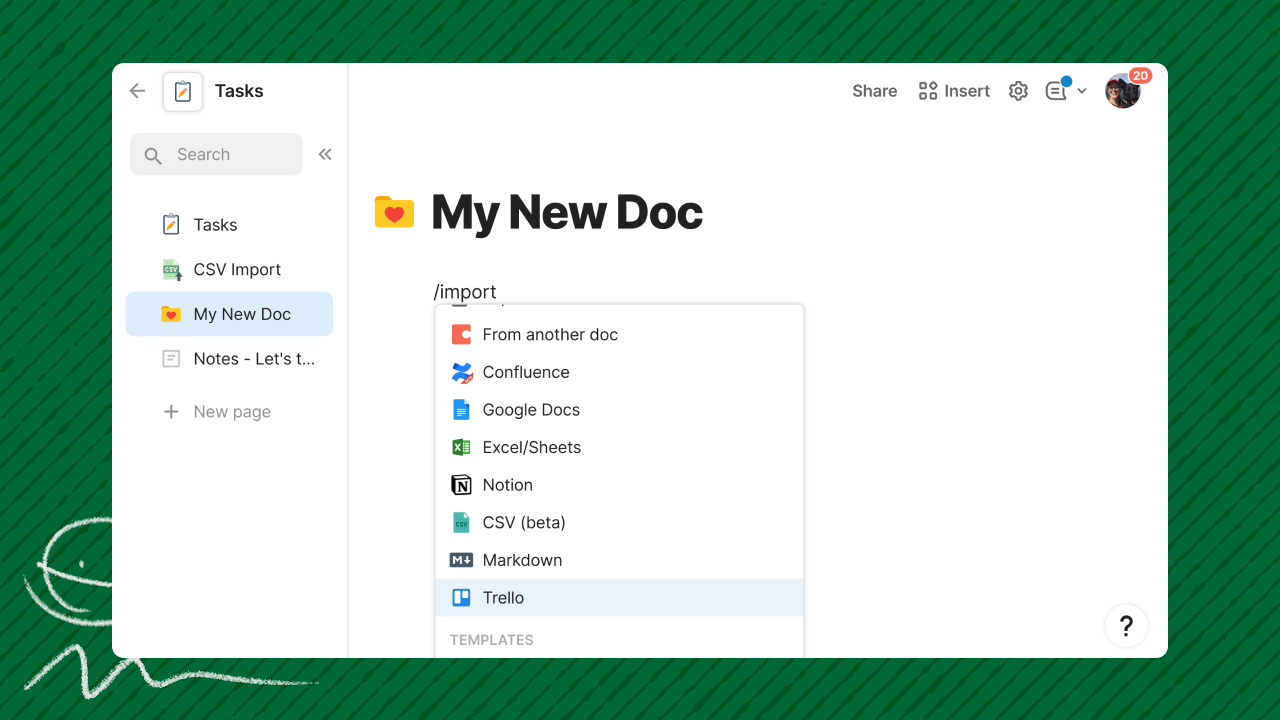The height and width of the screenshot is (720, 1280).
Task: Click the Tasks doc title in header
Action: (239, 91)
